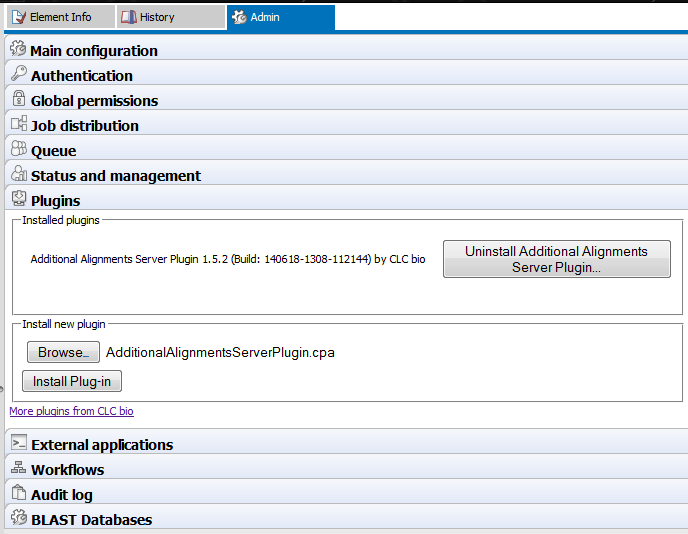Expand the Global permissions section
688x534 pixels.
pyautogui.click(x=347, y=98)
